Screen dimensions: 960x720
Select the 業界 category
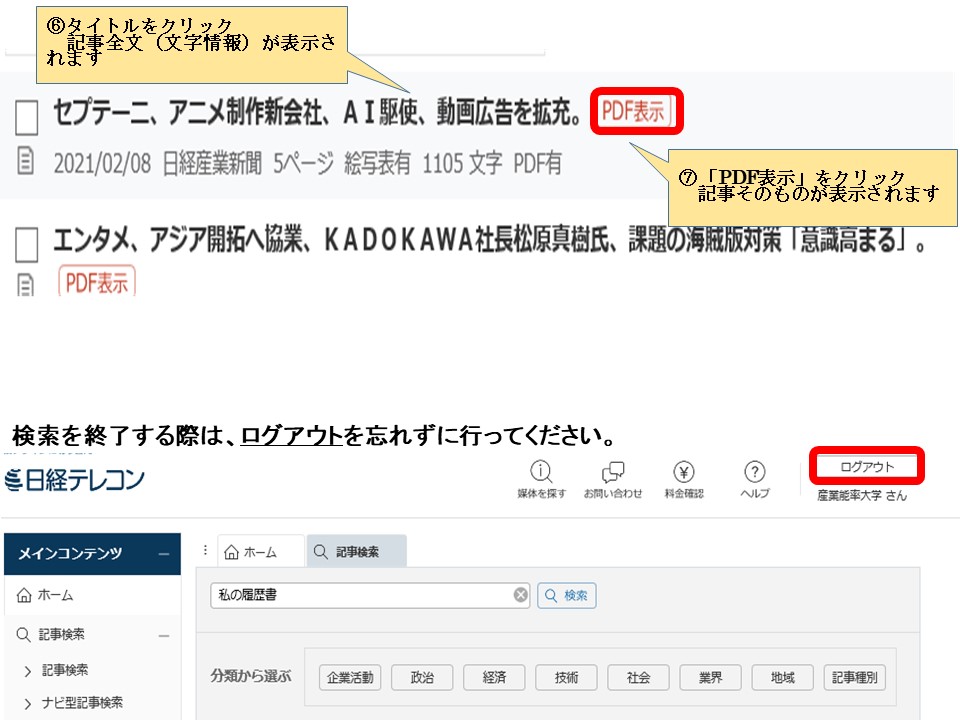point(710,677)
